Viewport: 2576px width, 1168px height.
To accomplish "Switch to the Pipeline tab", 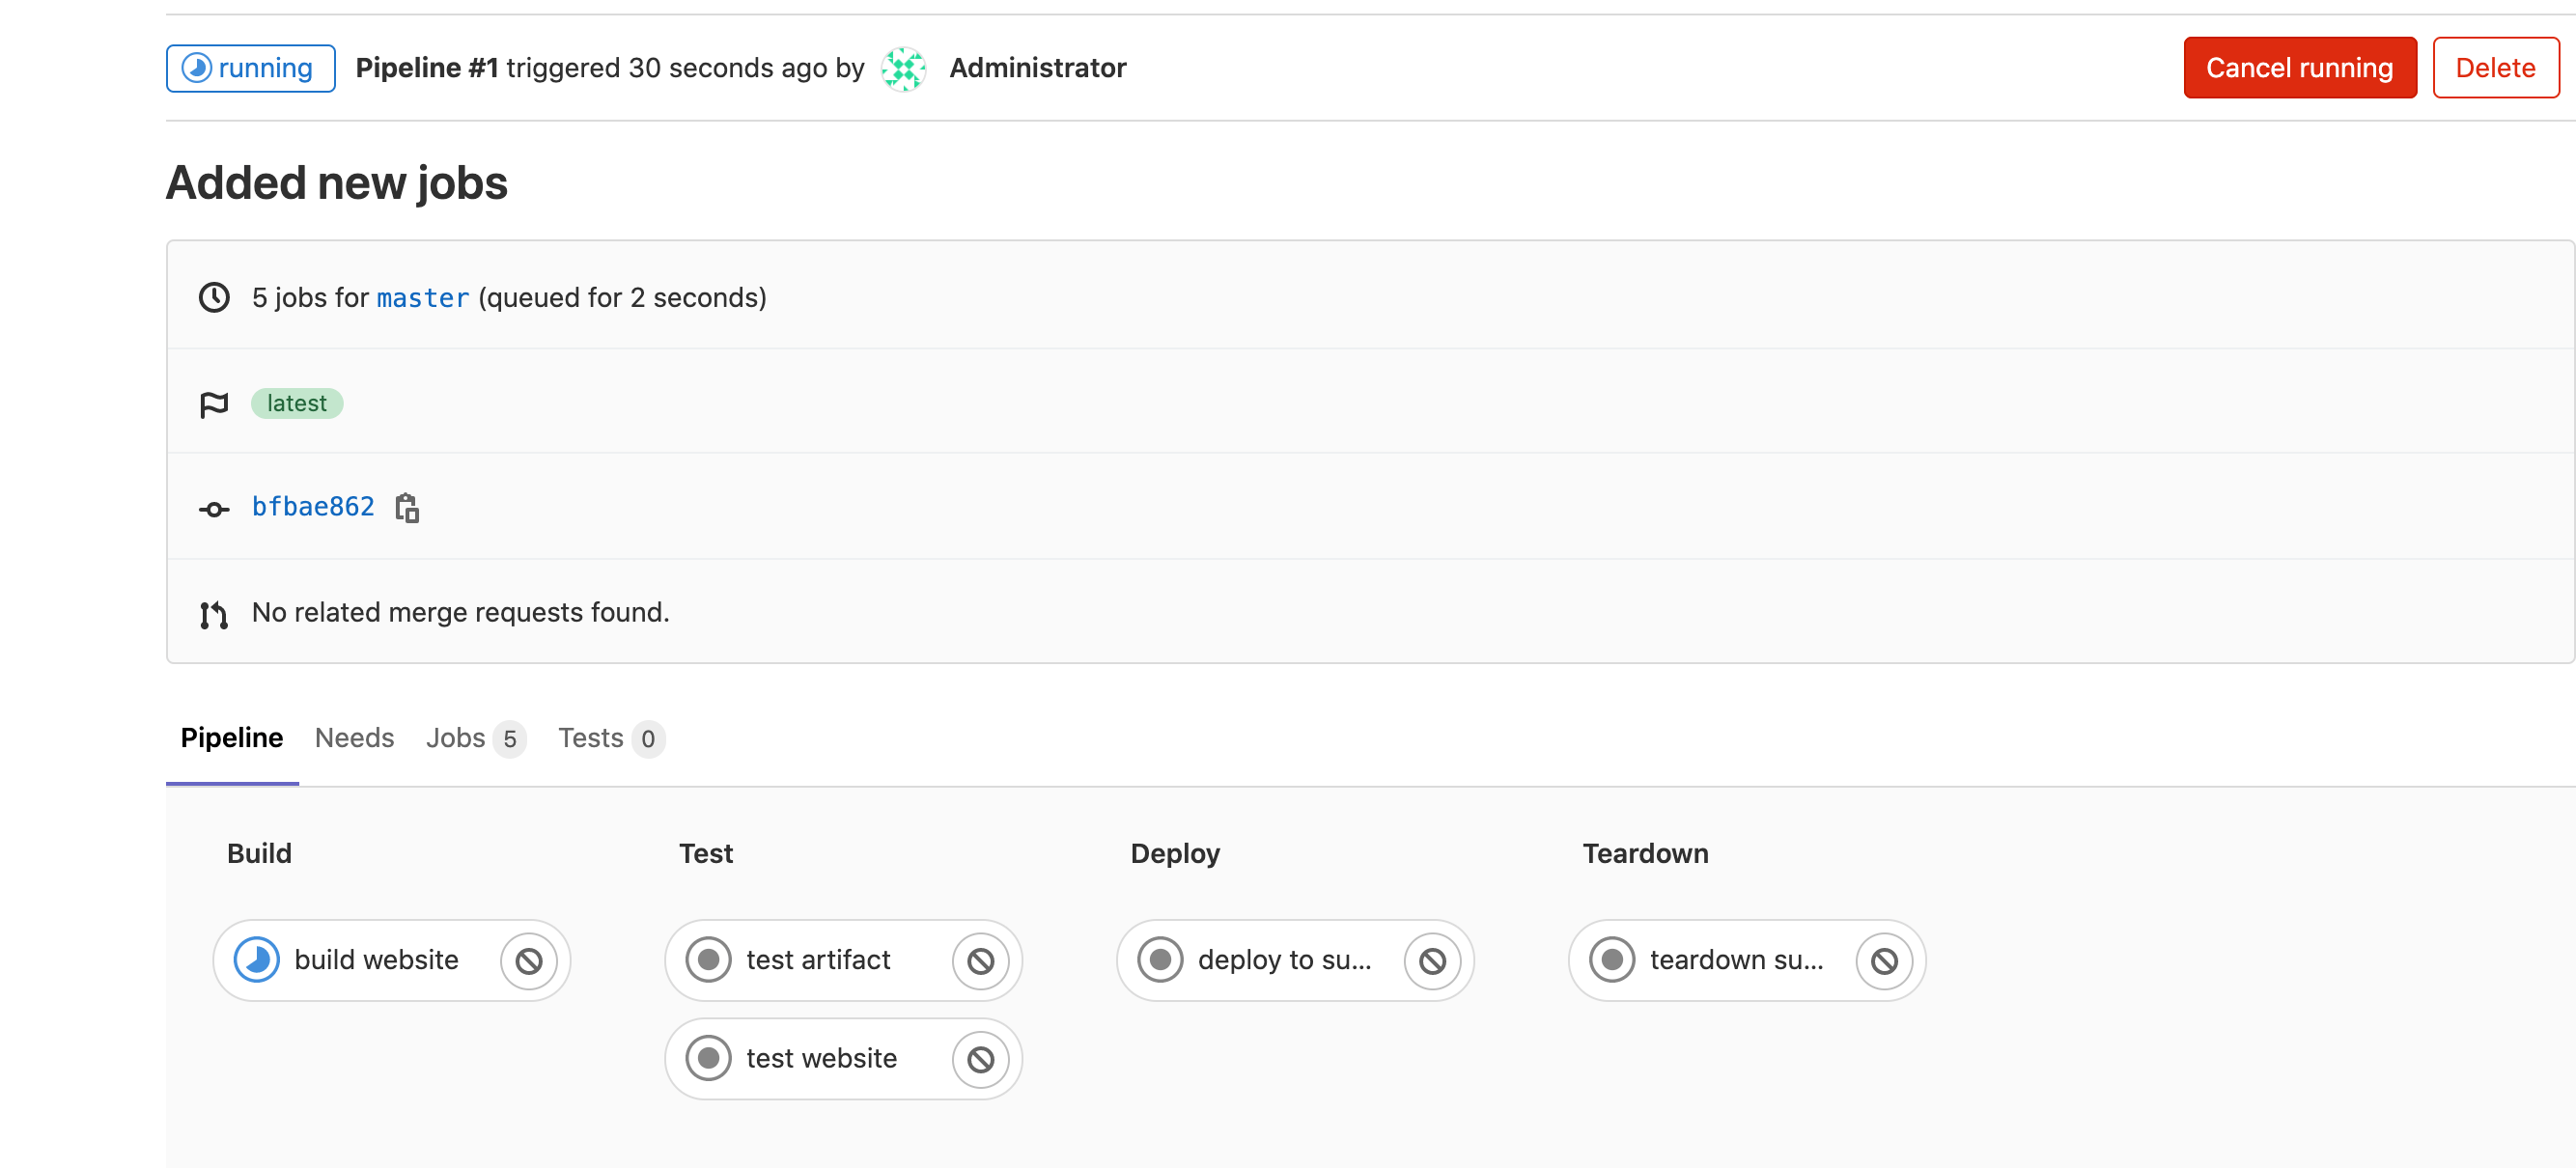I will point(232,738).
